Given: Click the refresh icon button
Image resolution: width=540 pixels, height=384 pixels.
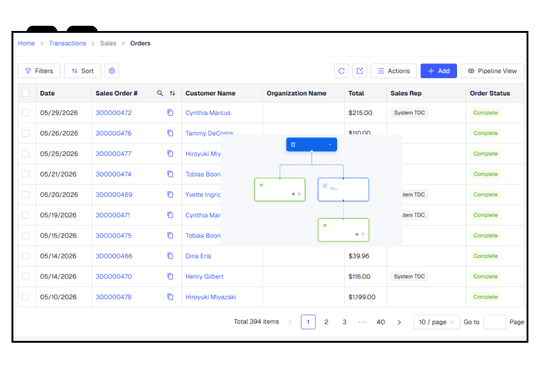Looking at the screenshot, I should coord(341,71).
